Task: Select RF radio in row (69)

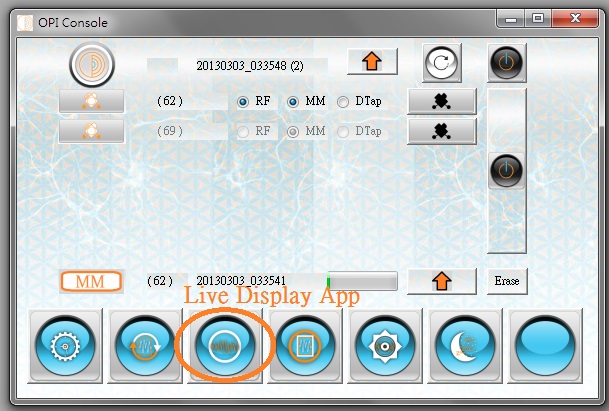Action: coord(243,132)
